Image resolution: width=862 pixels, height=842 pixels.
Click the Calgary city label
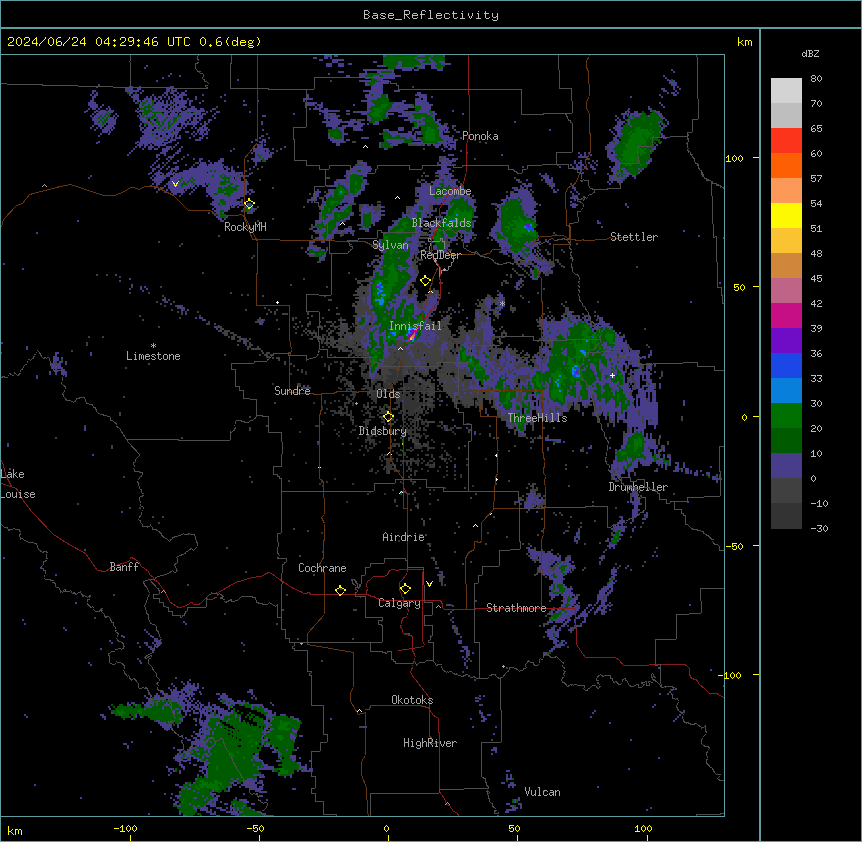pyautogui.click(x=399, y=603)
